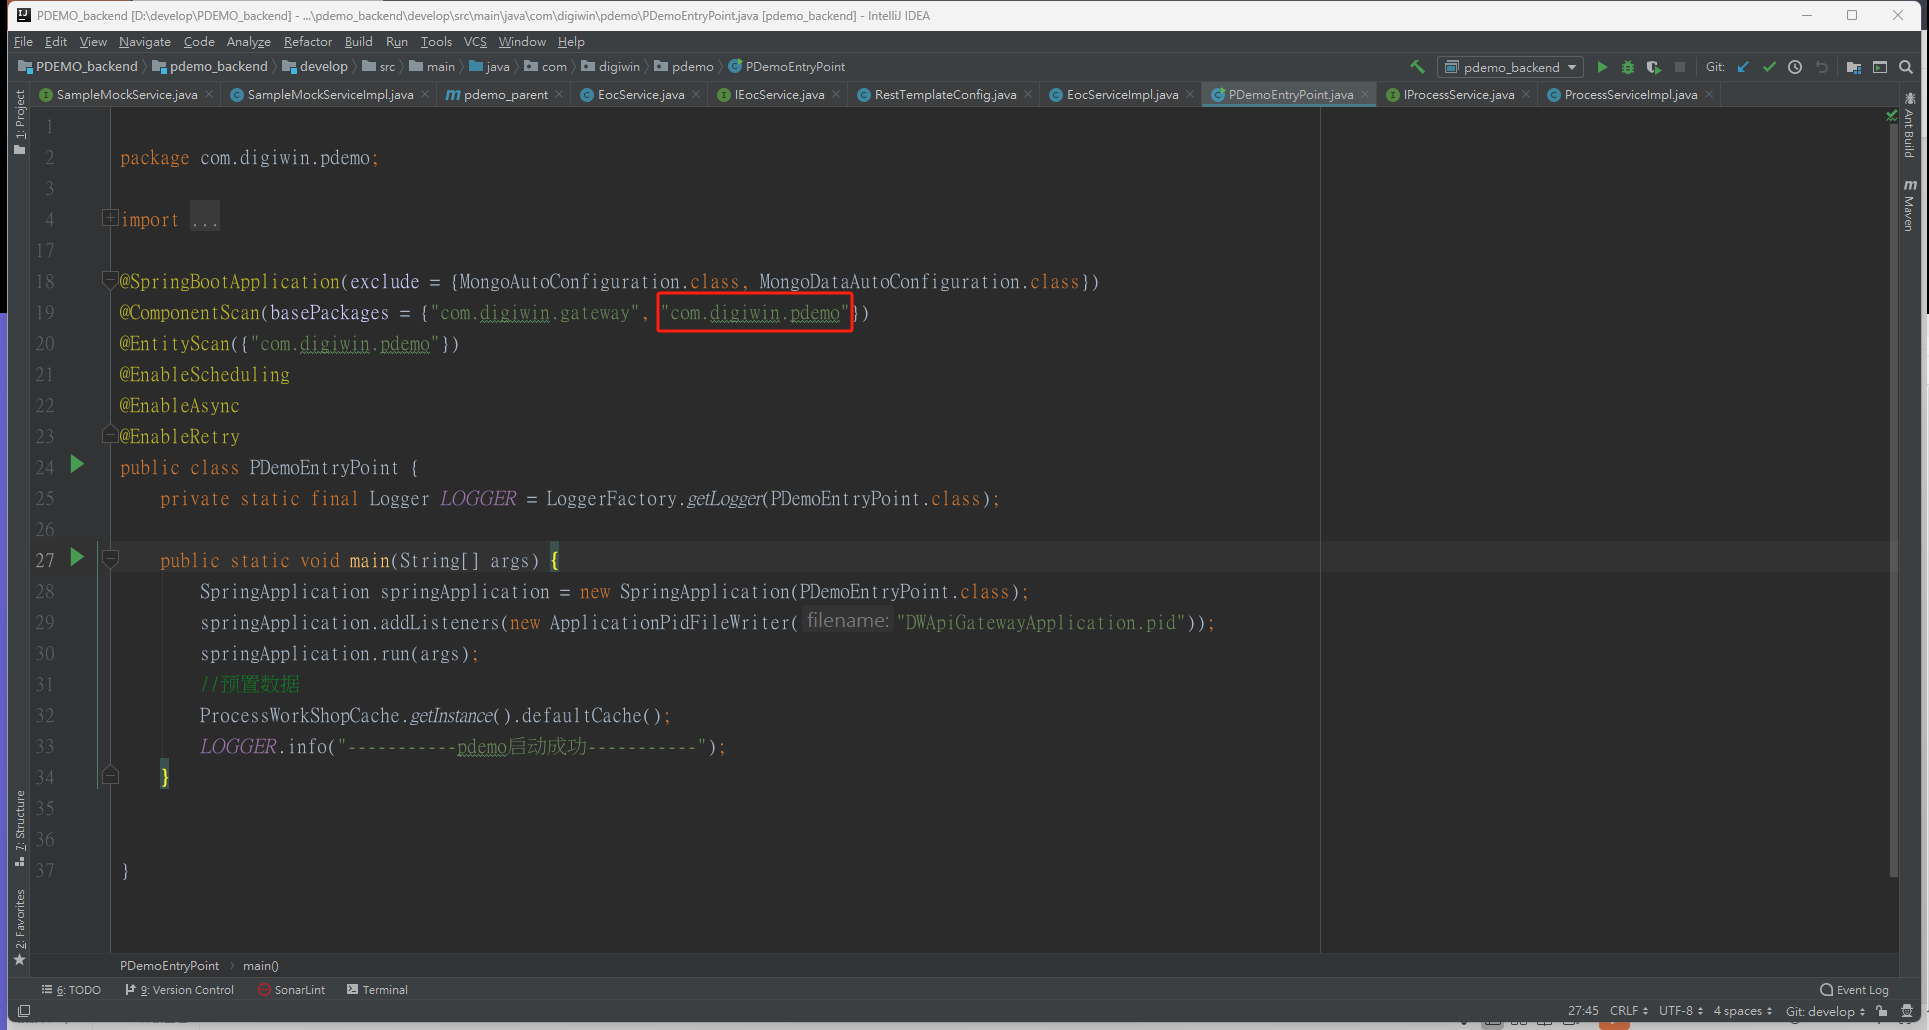Open Project tool window sidebar button

[19, 122]
